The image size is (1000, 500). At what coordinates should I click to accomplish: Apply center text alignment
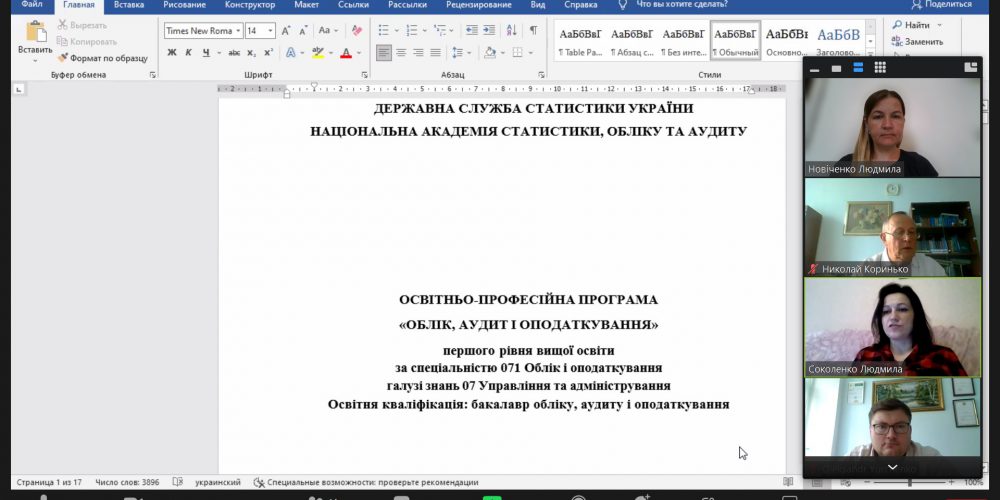click(402, 53)
